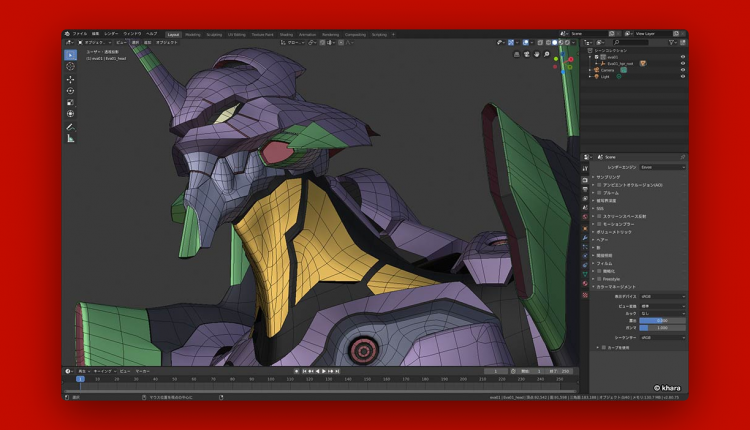The image size is (750, 430).
Task: Enable the ブルーム (Bloom) checkbox
Action: [599, 192]
